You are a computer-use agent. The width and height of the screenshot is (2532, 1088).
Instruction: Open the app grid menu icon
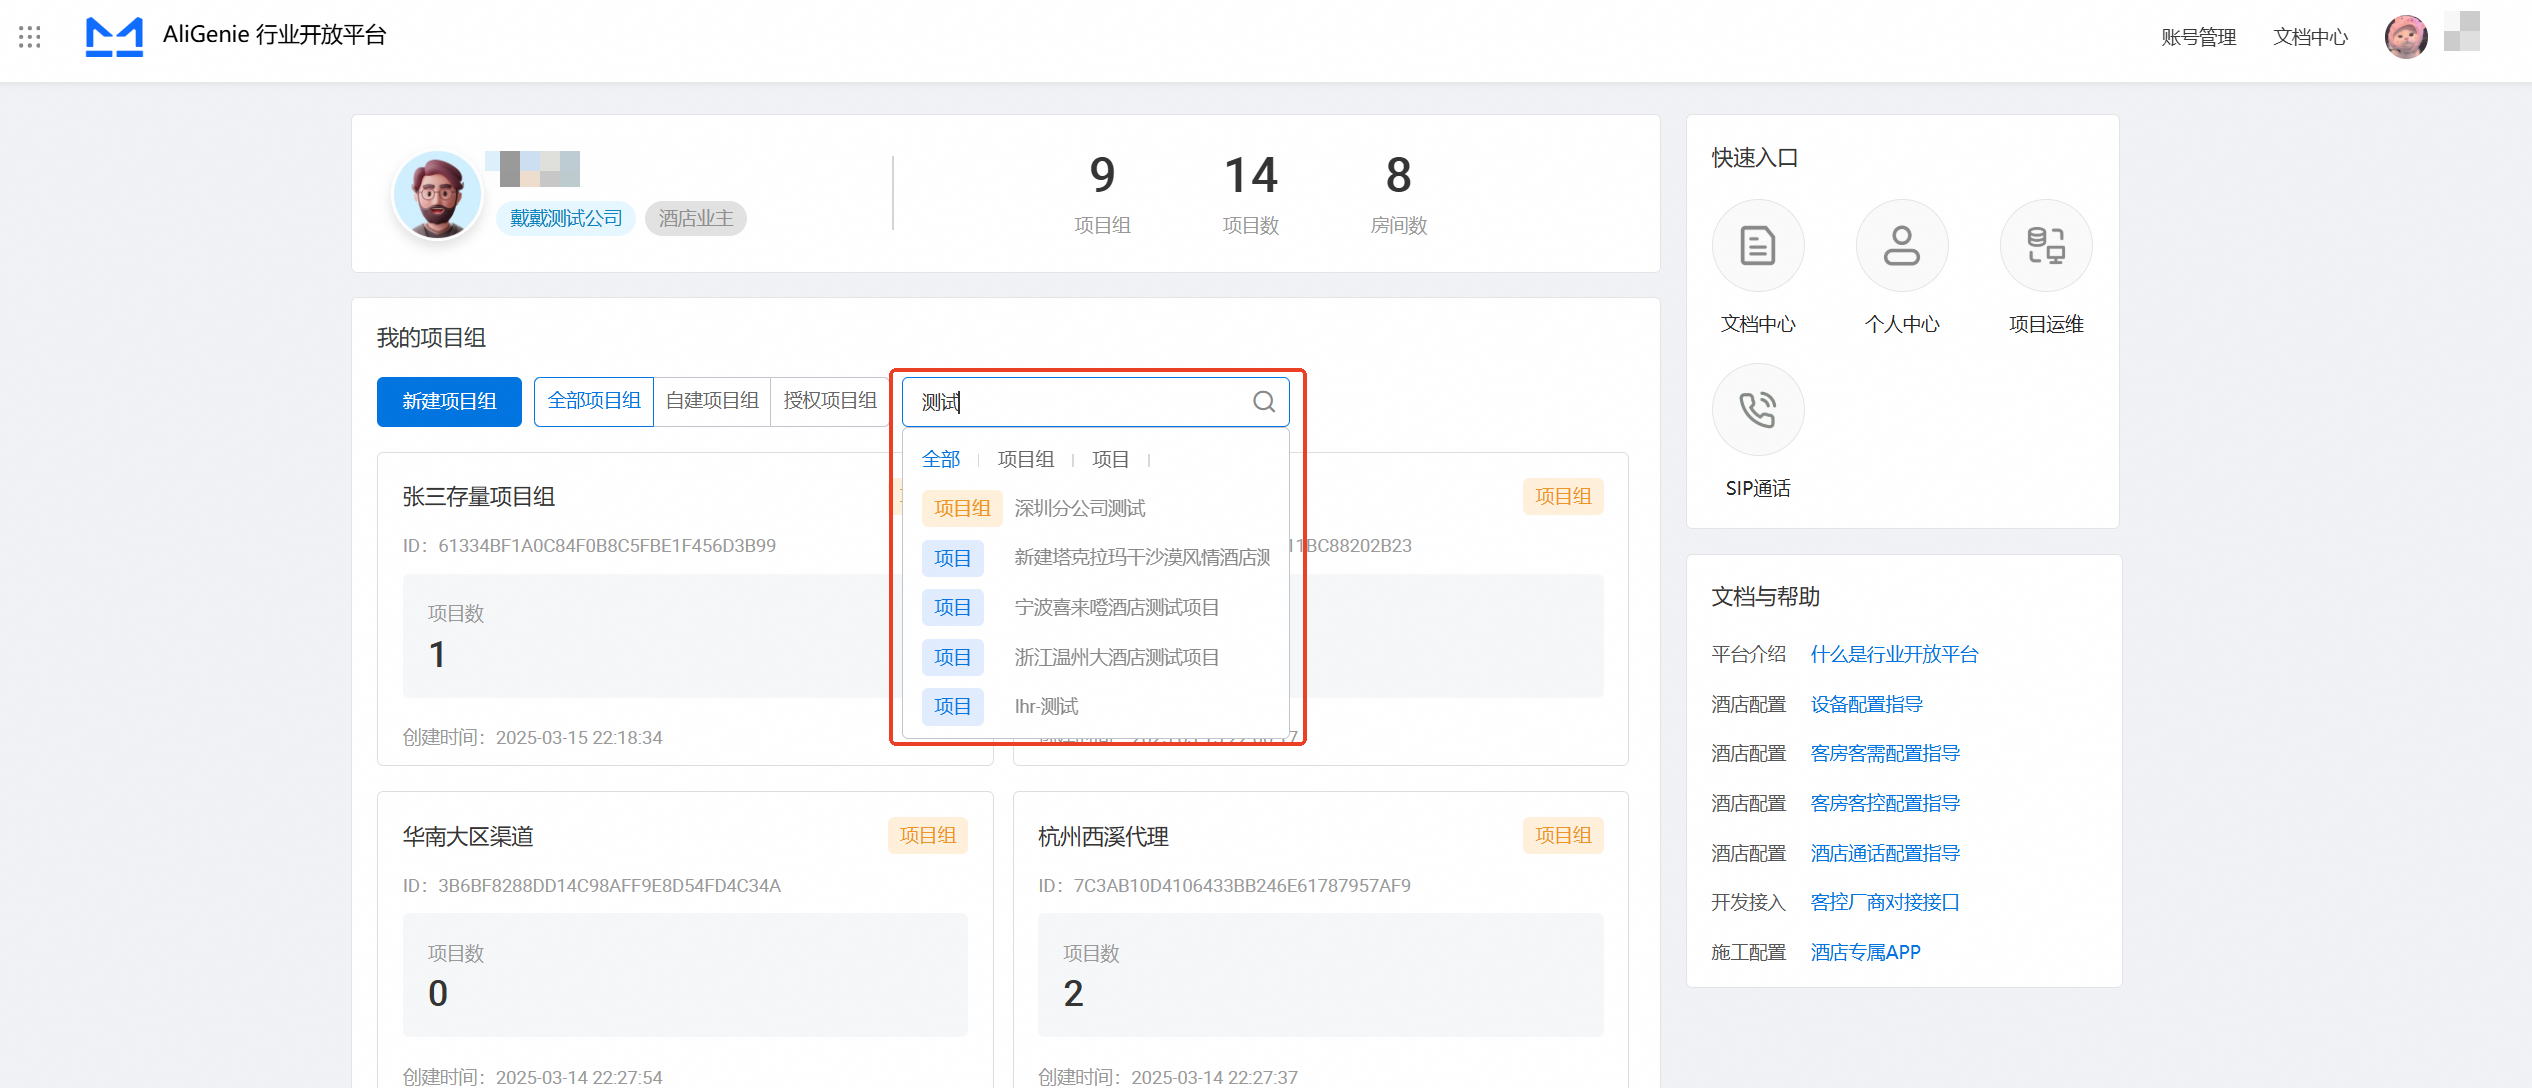(x=30, y=37)
